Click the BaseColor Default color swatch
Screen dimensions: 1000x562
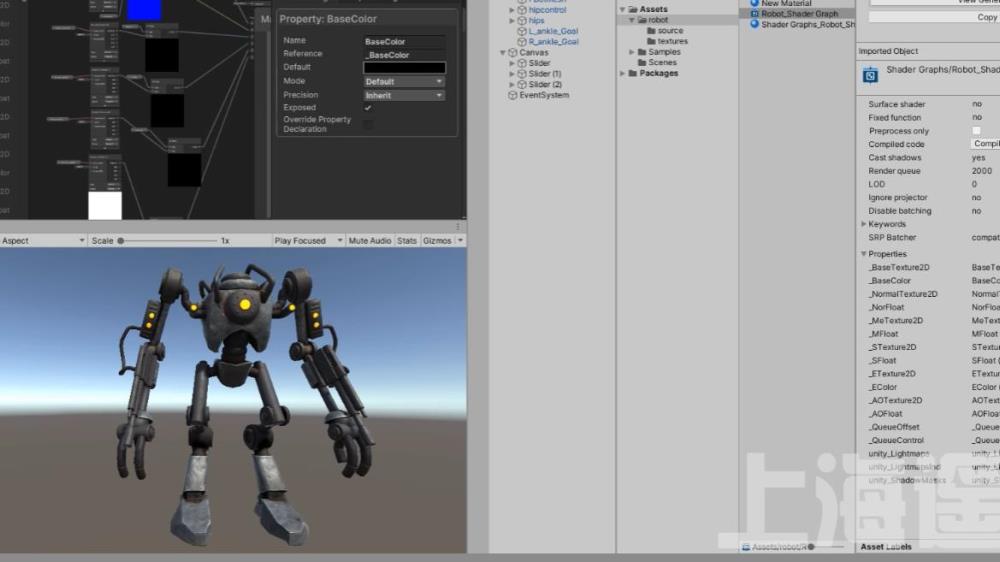(404, 68)
